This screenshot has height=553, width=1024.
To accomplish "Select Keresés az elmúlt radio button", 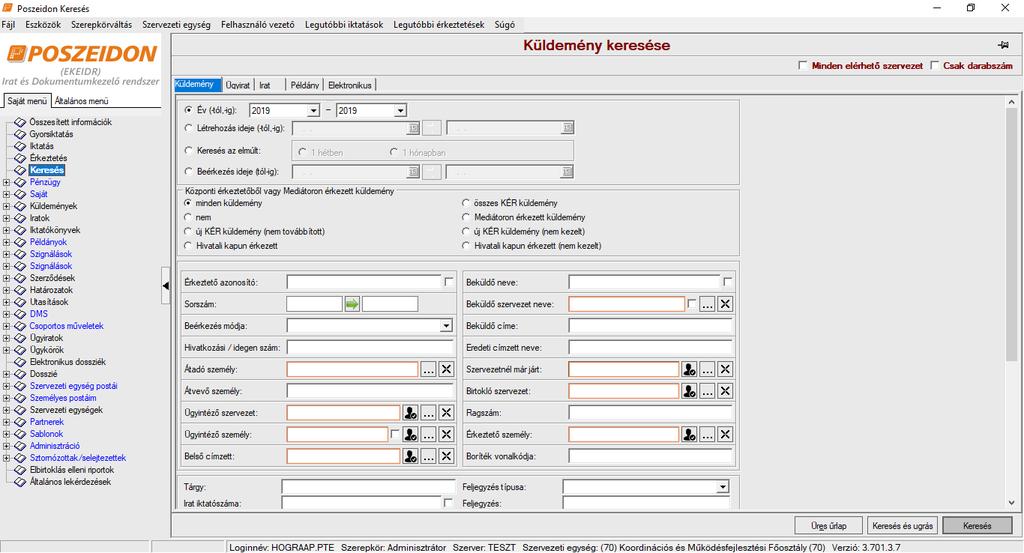I will pyautogui.click(x=189, y=150).
